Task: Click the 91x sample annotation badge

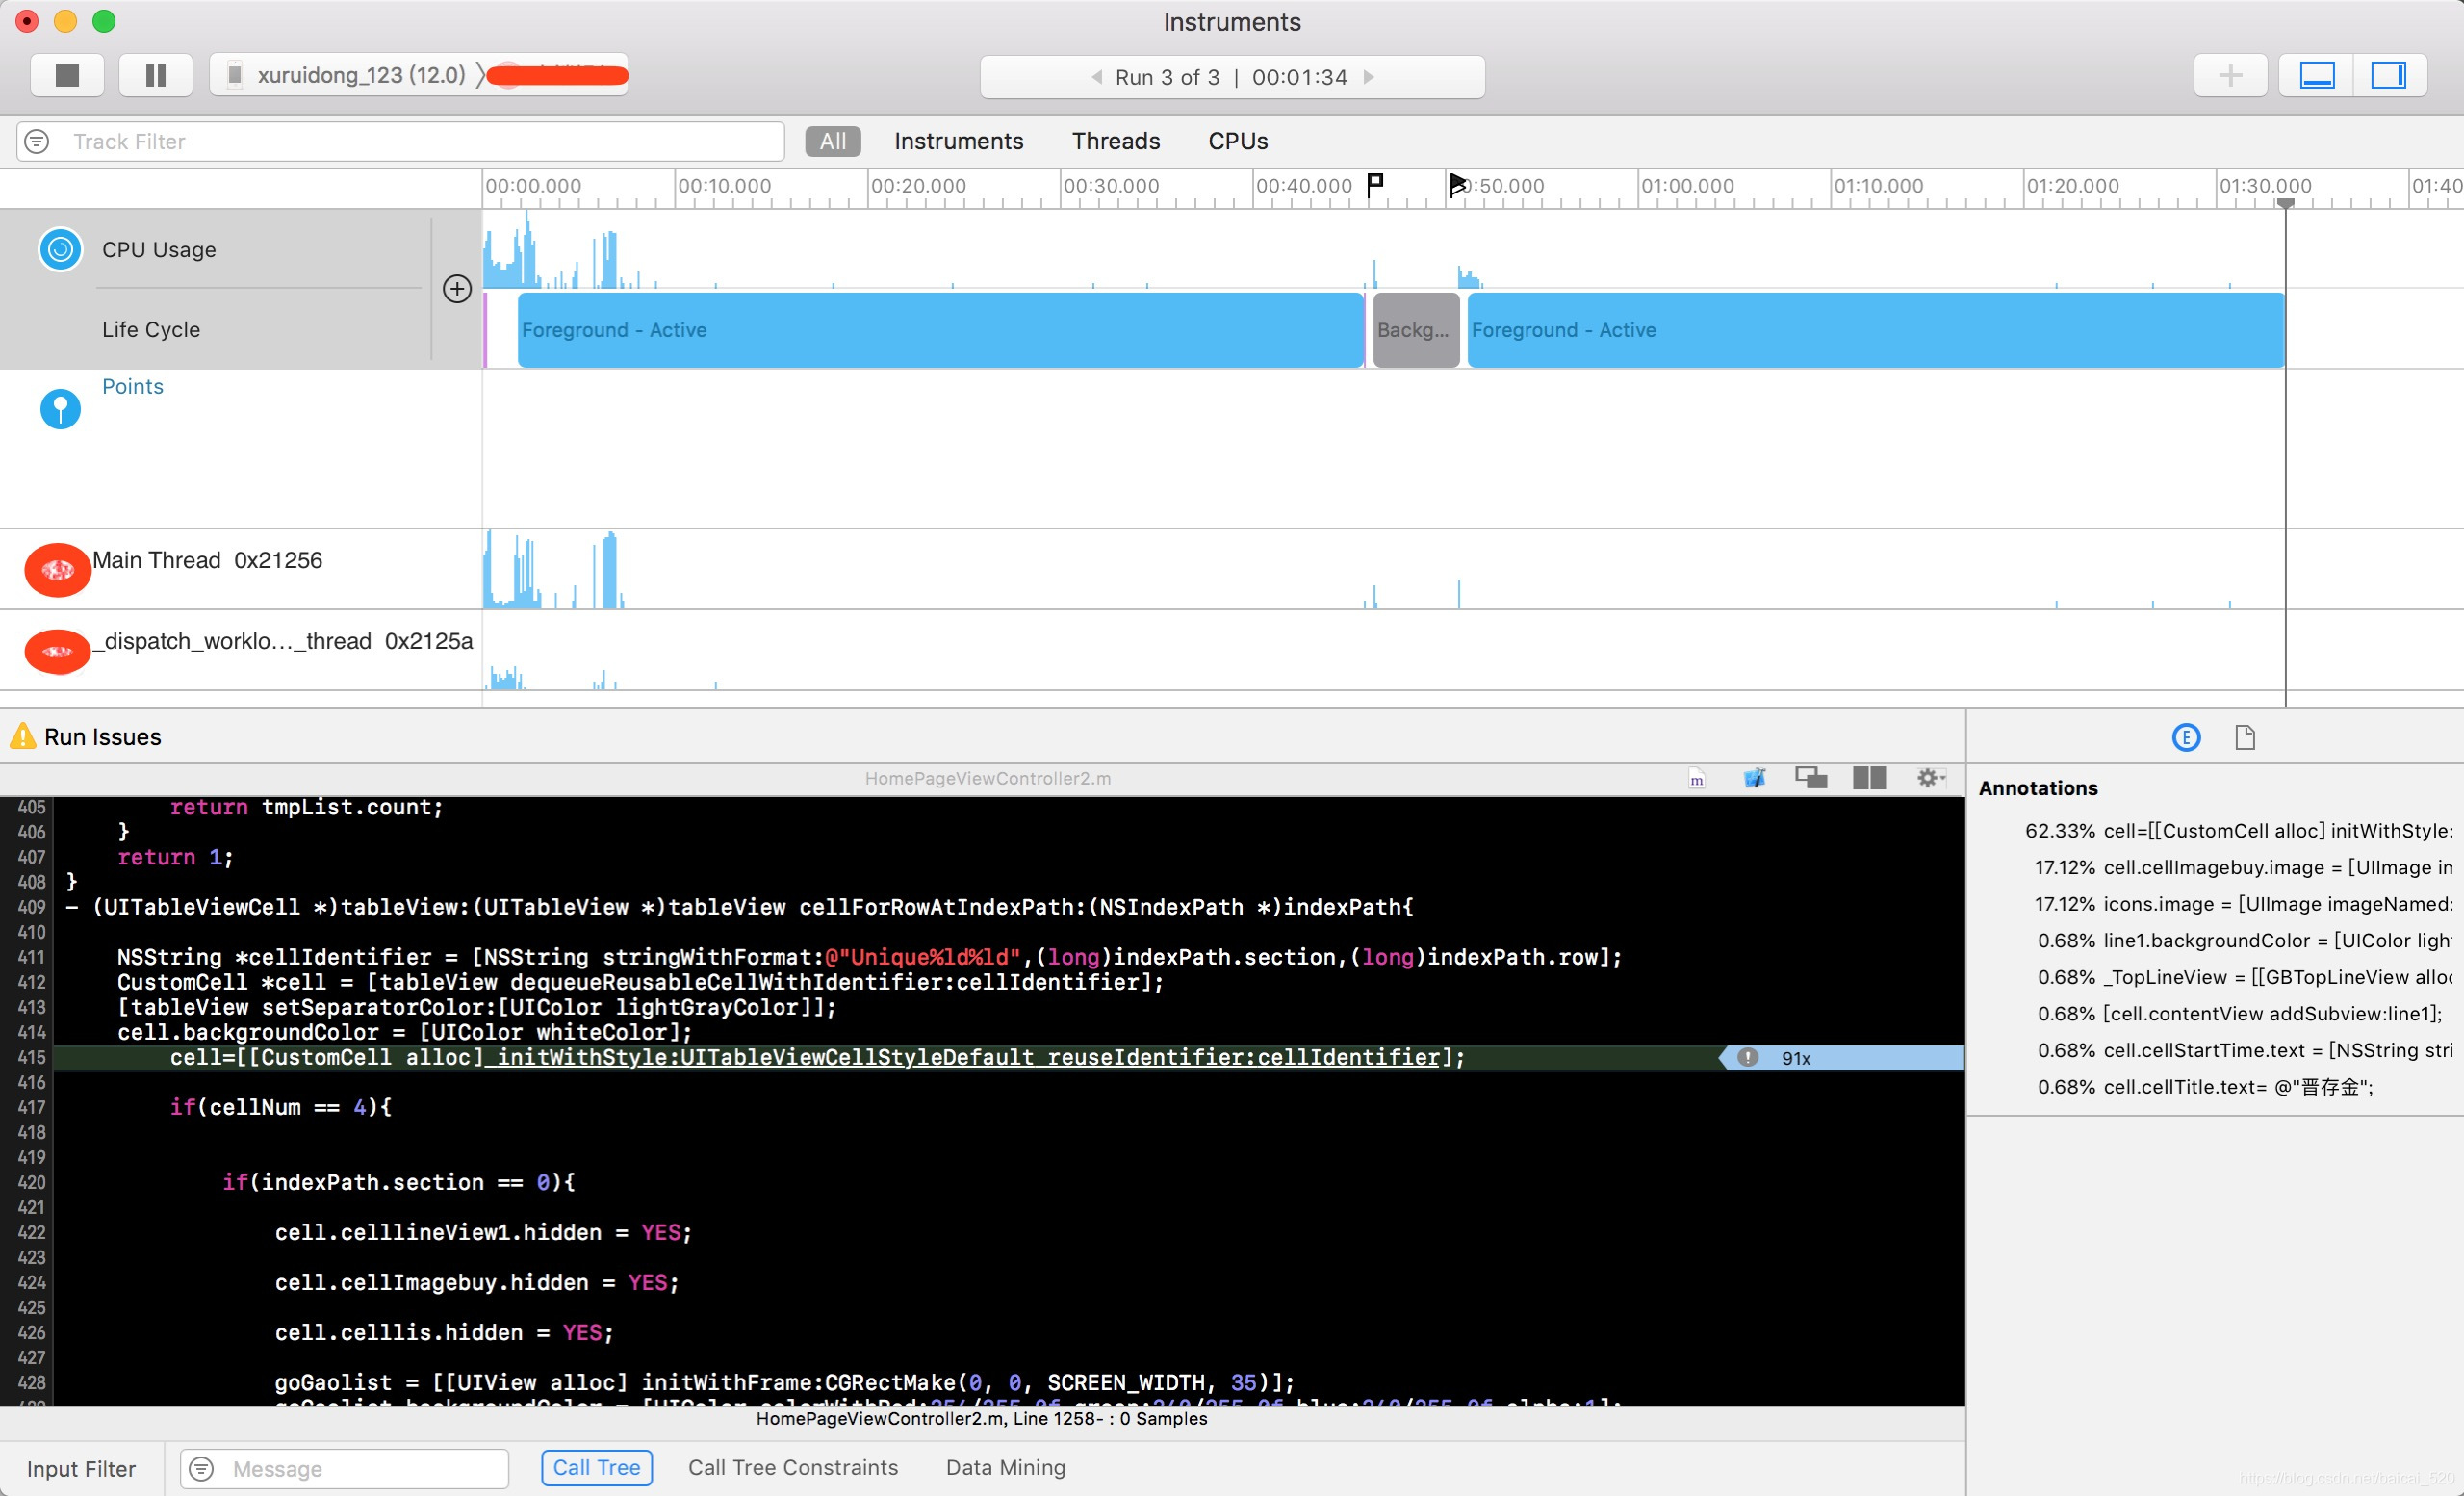Action: point(1795,1058)
